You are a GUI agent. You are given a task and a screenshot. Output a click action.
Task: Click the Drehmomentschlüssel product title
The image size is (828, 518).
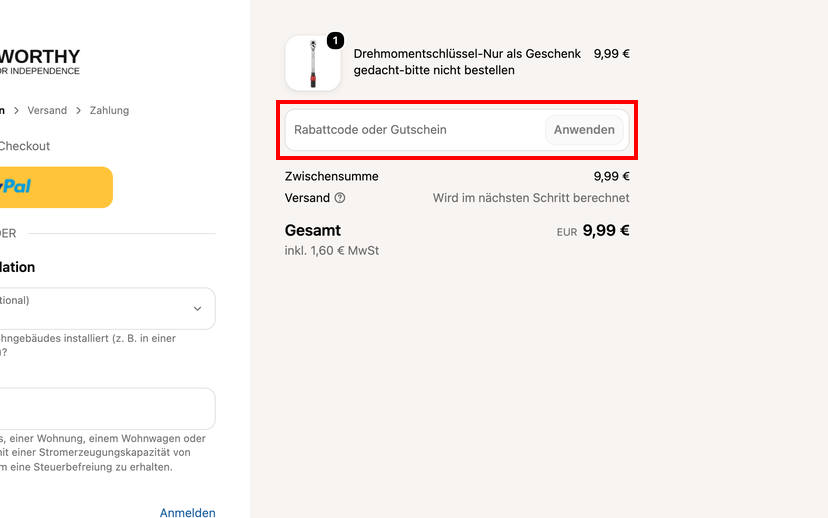point(467,62)
